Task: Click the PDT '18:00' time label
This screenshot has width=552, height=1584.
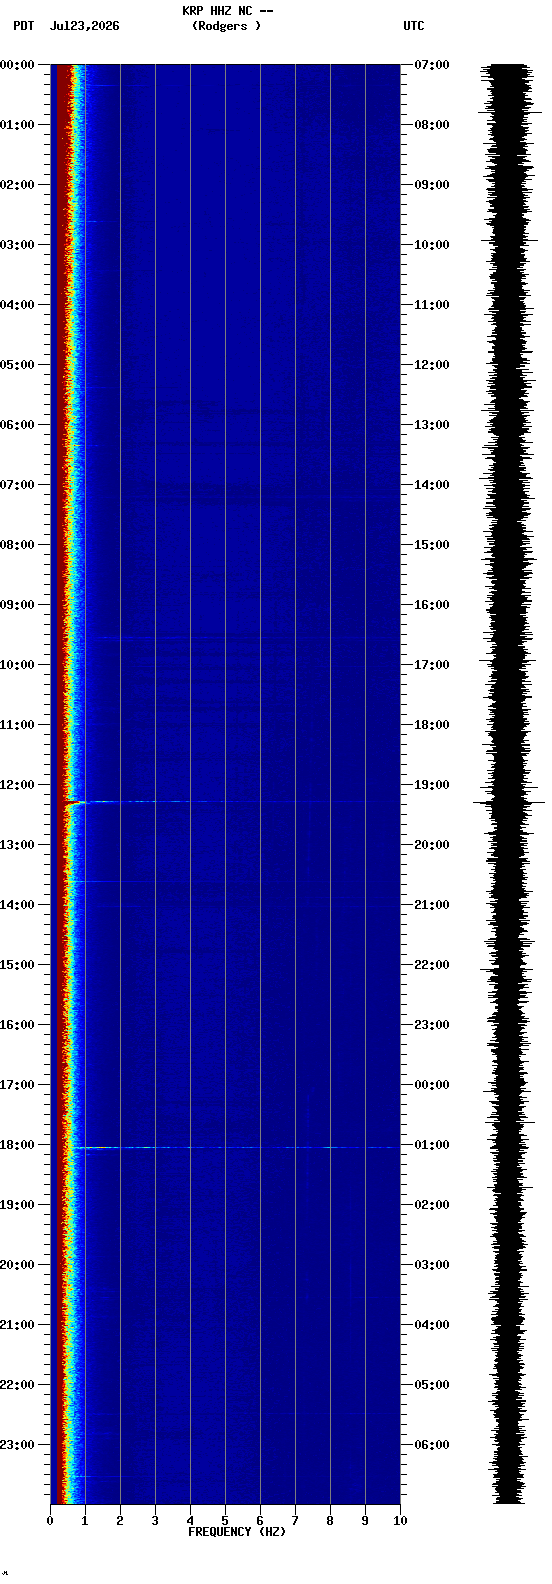Action: (x=17, y=1145)
